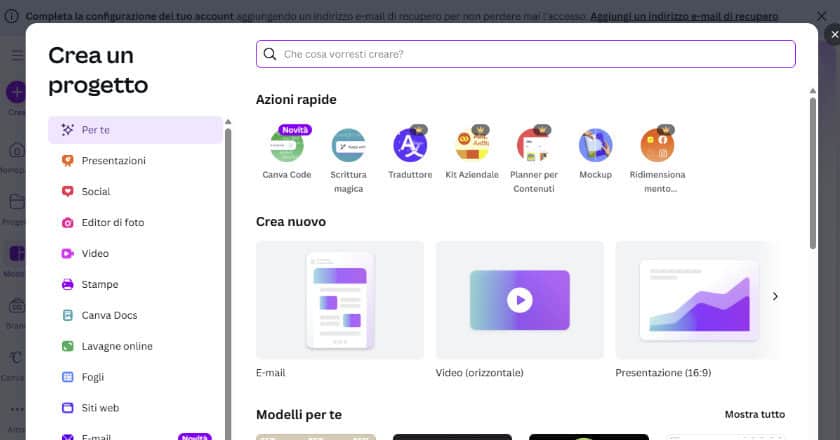Create a new E-mail design
Screen dimensions: 840x440
click(340, 300)
